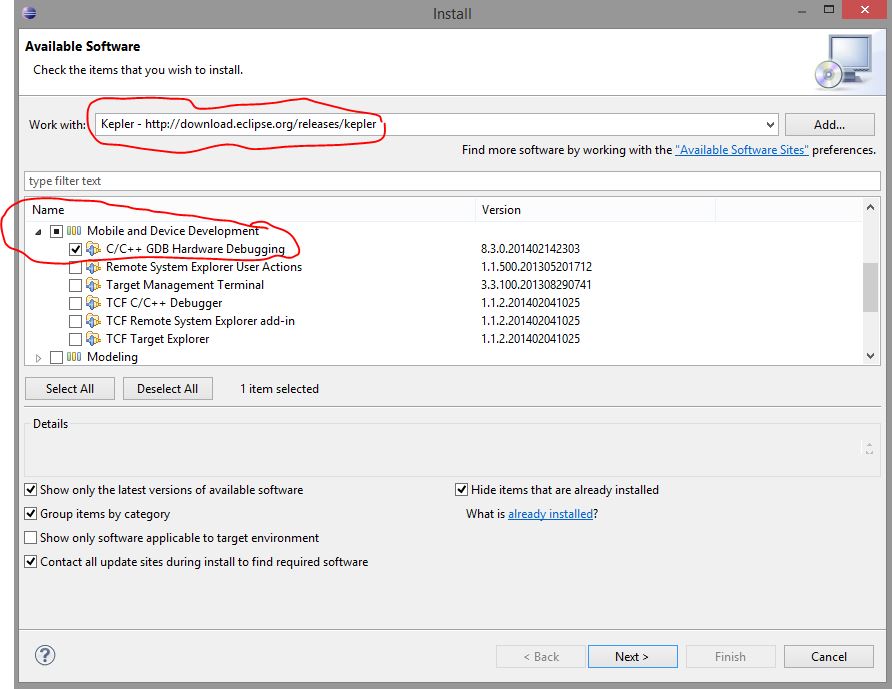This screenshot has height=689, width=892.
Task: Maximize the Install window
Action: click(829, 10)
